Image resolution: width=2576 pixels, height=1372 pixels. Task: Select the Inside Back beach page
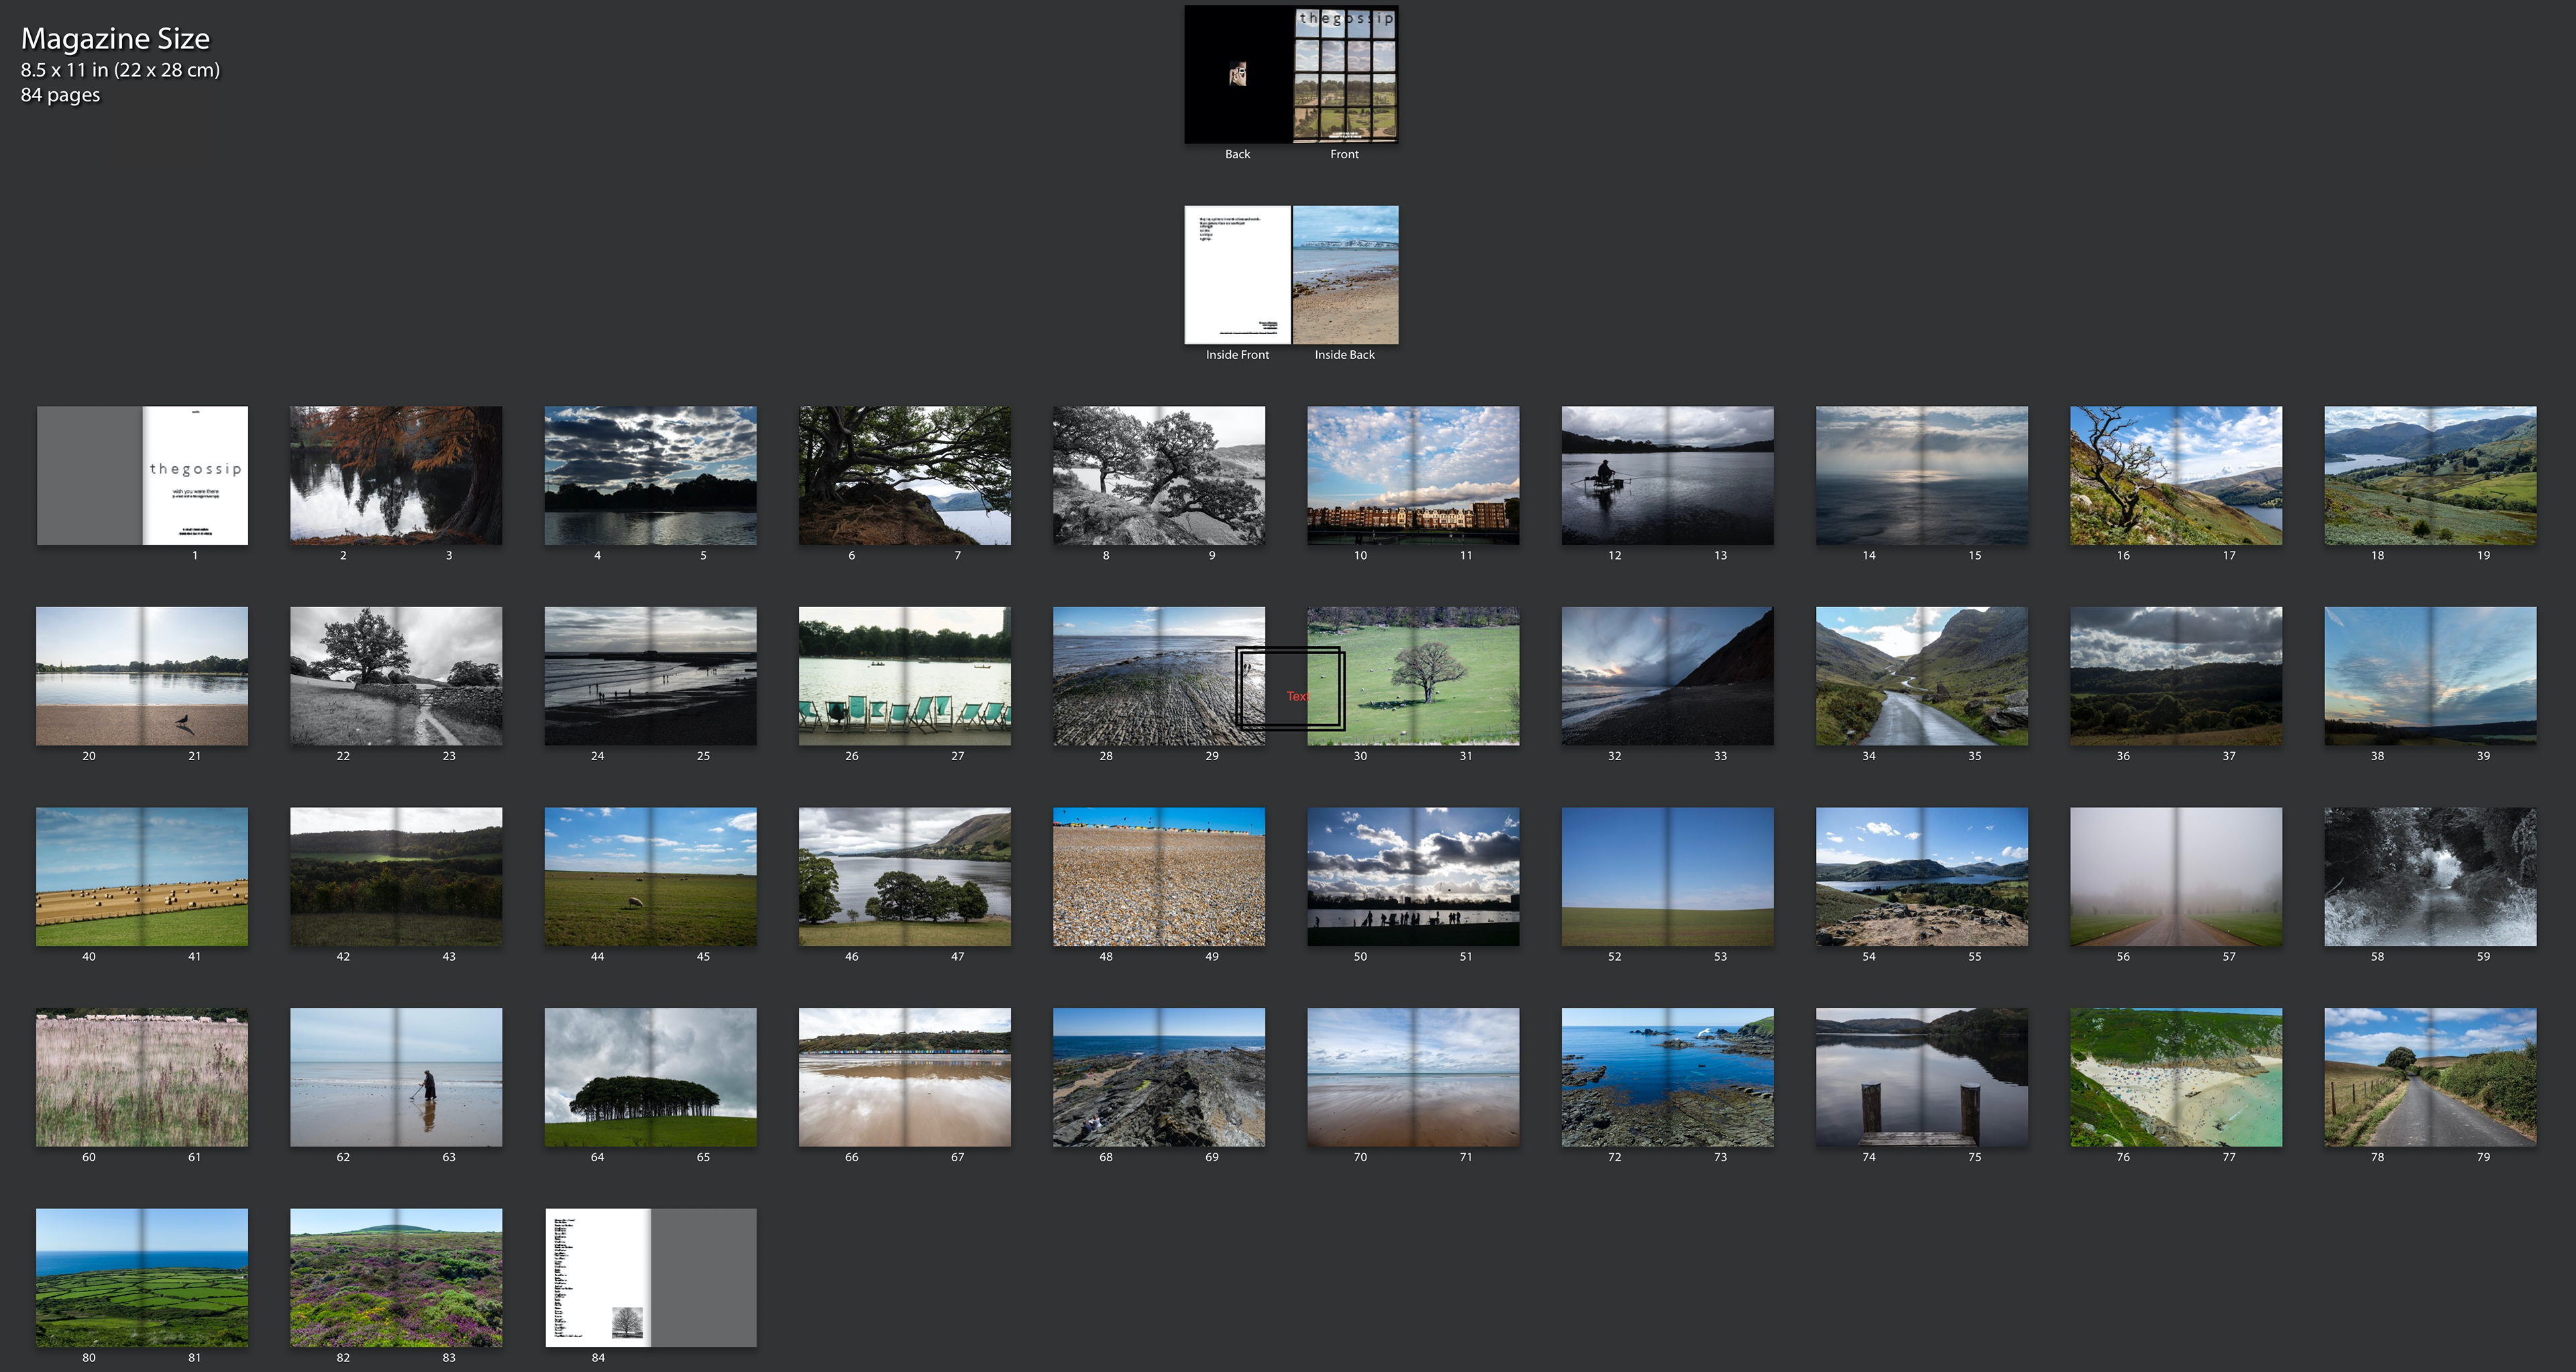[1345, 275]
